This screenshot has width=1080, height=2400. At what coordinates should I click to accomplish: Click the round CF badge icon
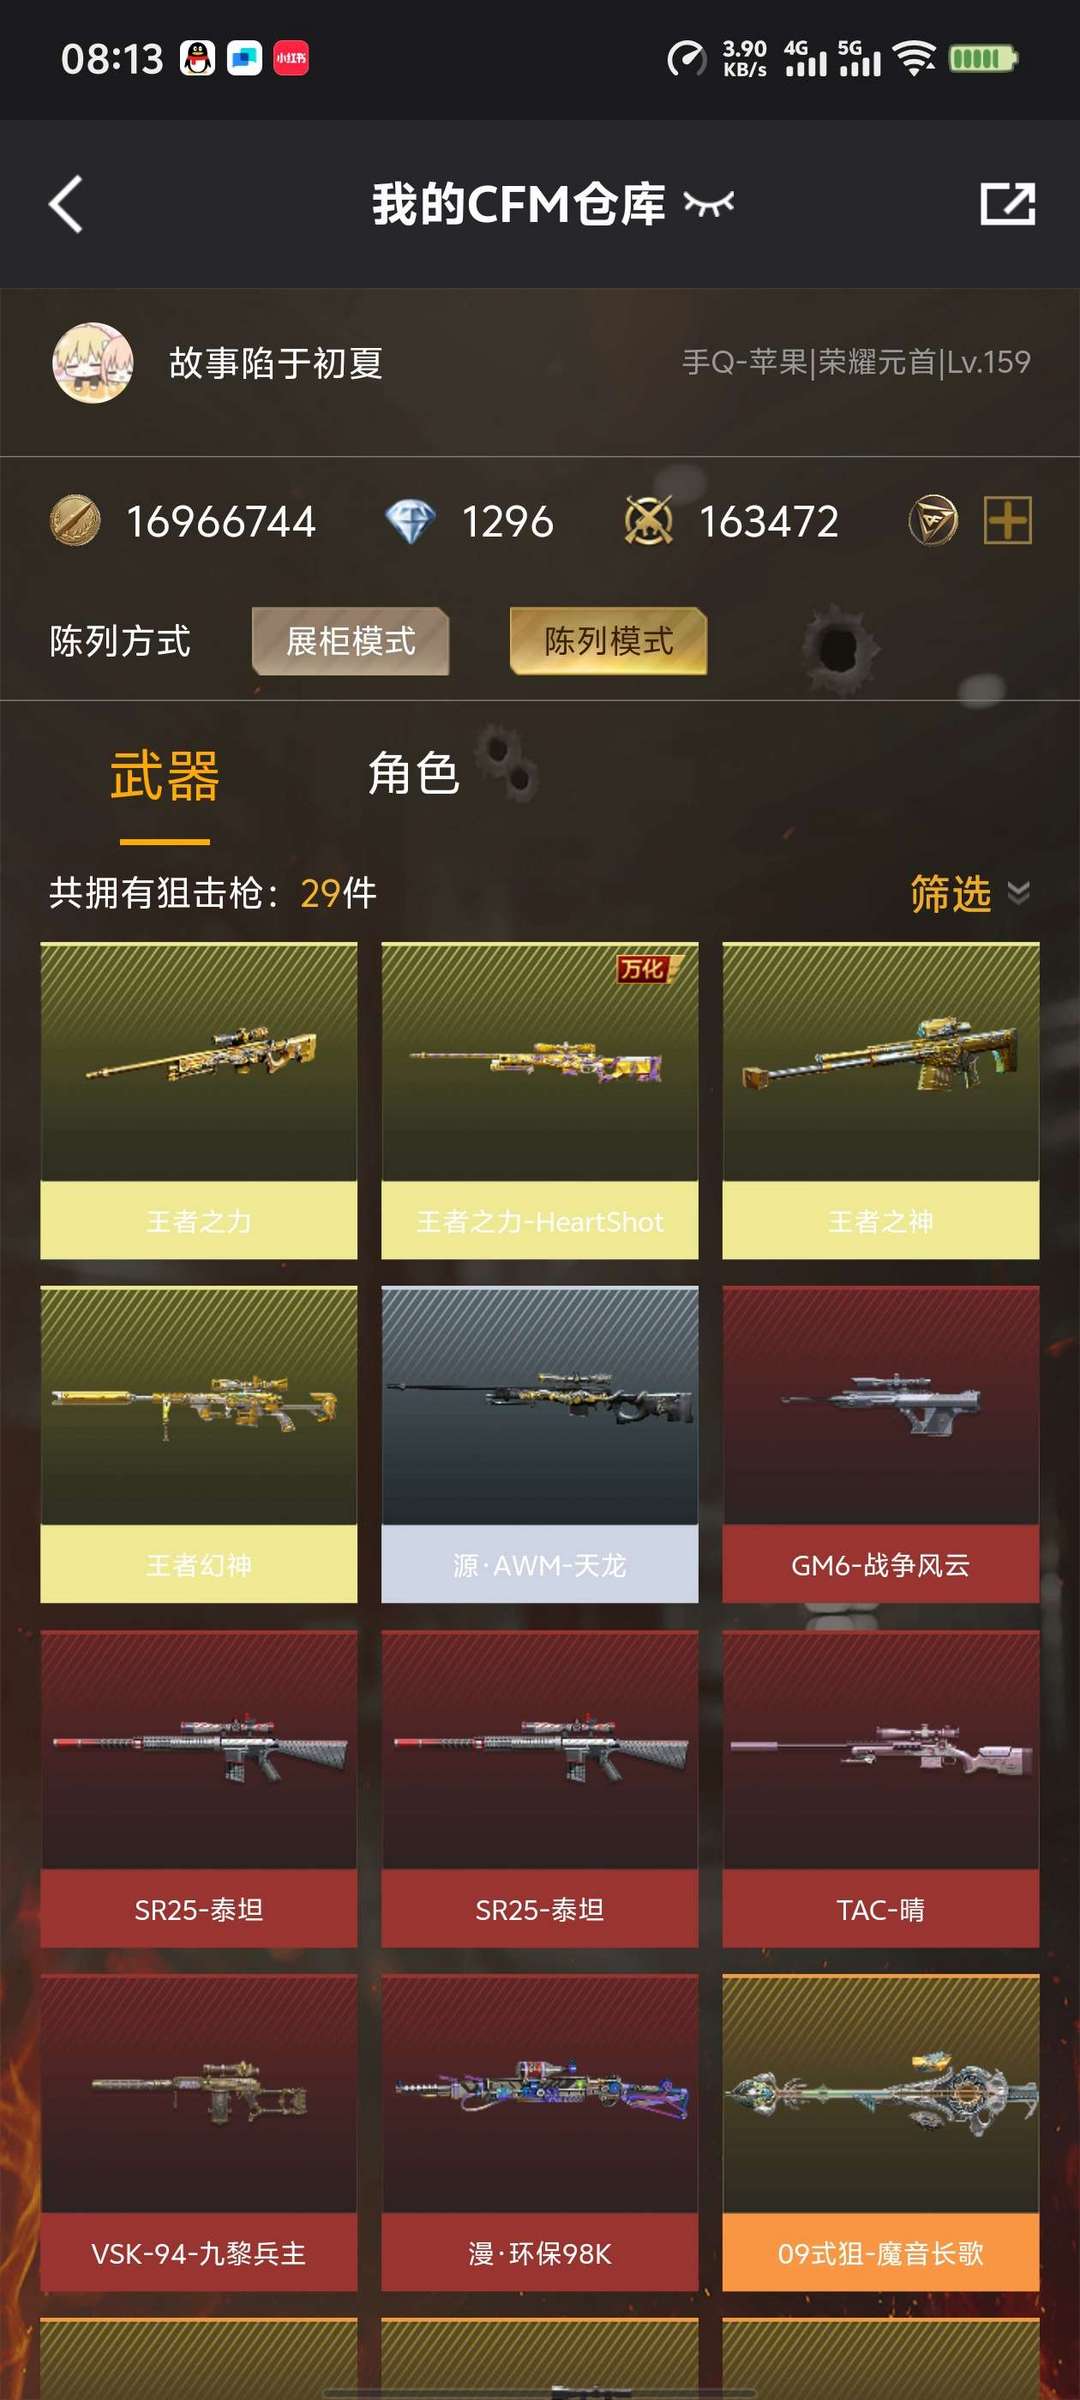click(x=933, y=521)
